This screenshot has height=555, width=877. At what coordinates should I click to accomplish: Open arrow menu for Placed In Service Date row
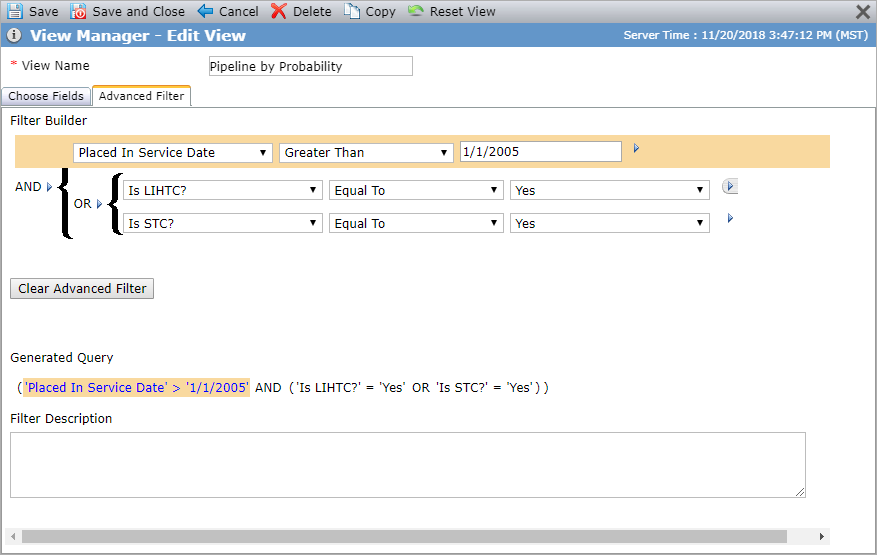click(x=636, y=148)
